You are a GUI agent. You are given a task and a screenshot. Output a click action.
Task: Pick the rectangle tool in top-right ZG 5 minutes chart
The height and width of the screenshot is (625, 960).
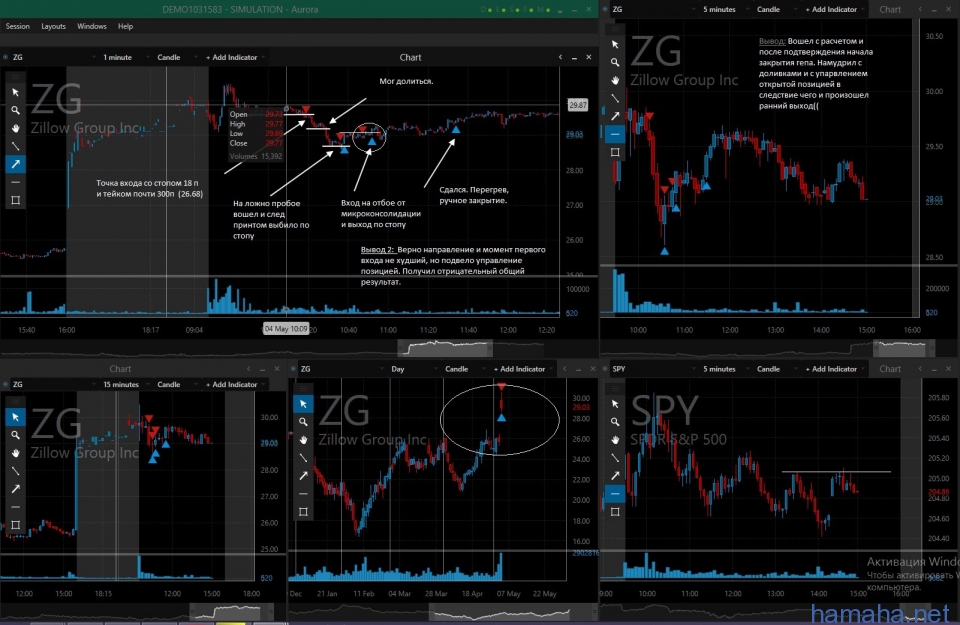tap(615, 152)
